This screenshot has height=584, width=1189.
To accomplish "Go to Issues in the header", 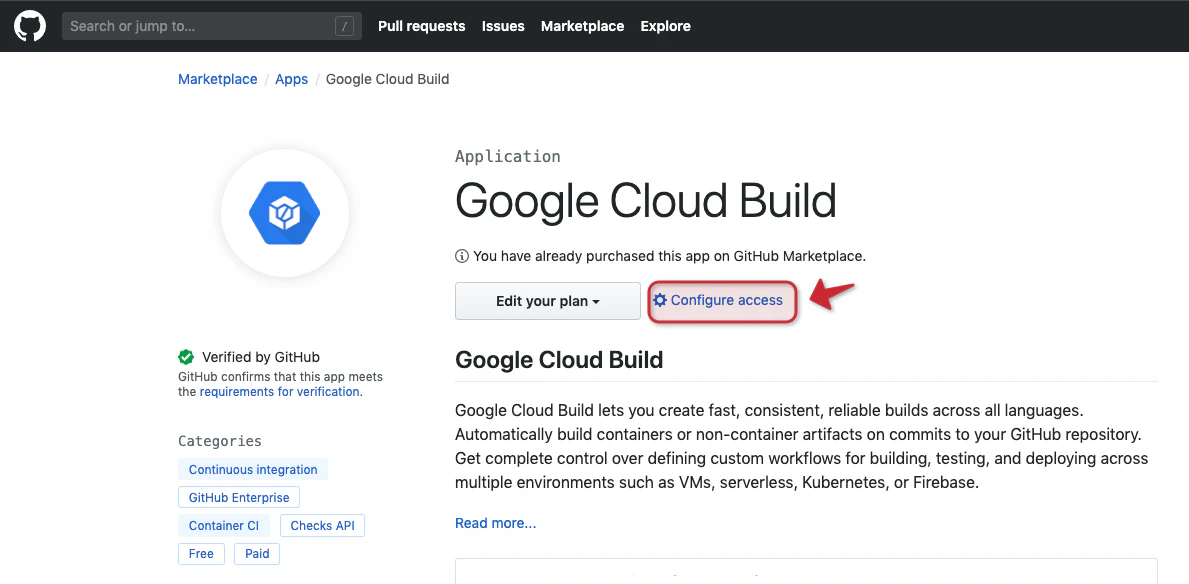I will tap(503, 26).
